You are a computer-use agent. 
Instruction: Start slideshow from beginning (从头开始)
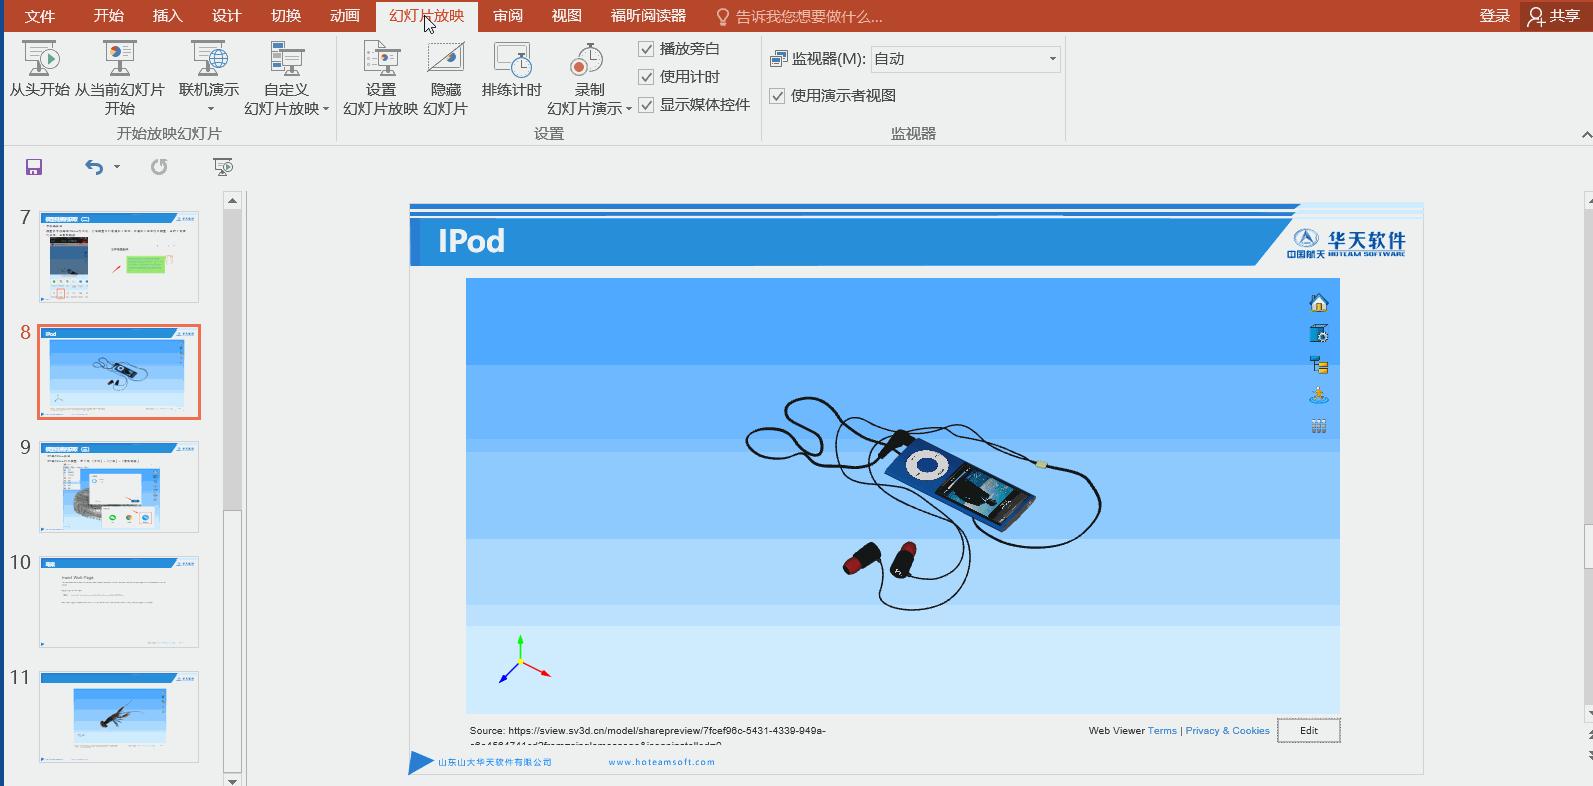(40, 70)
